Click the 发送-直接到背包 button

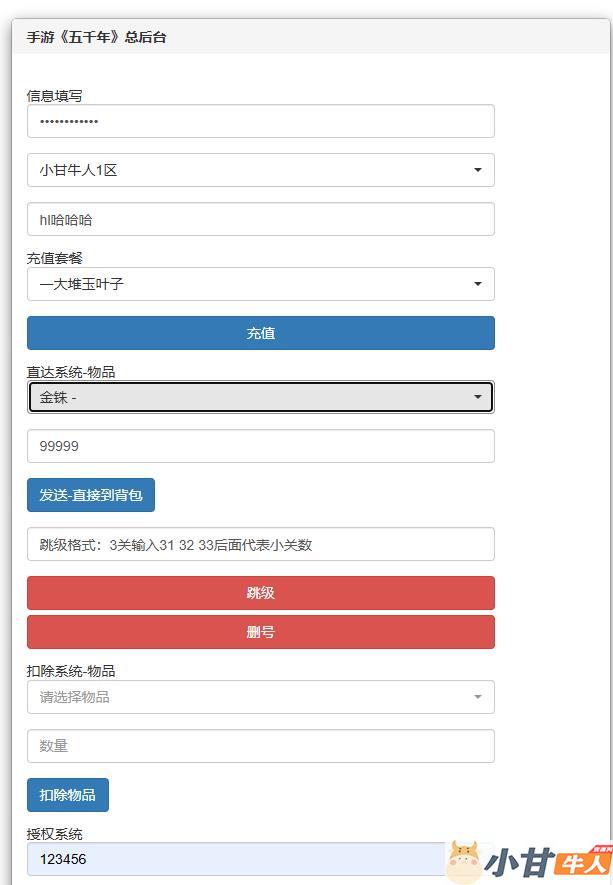point(91,495)
